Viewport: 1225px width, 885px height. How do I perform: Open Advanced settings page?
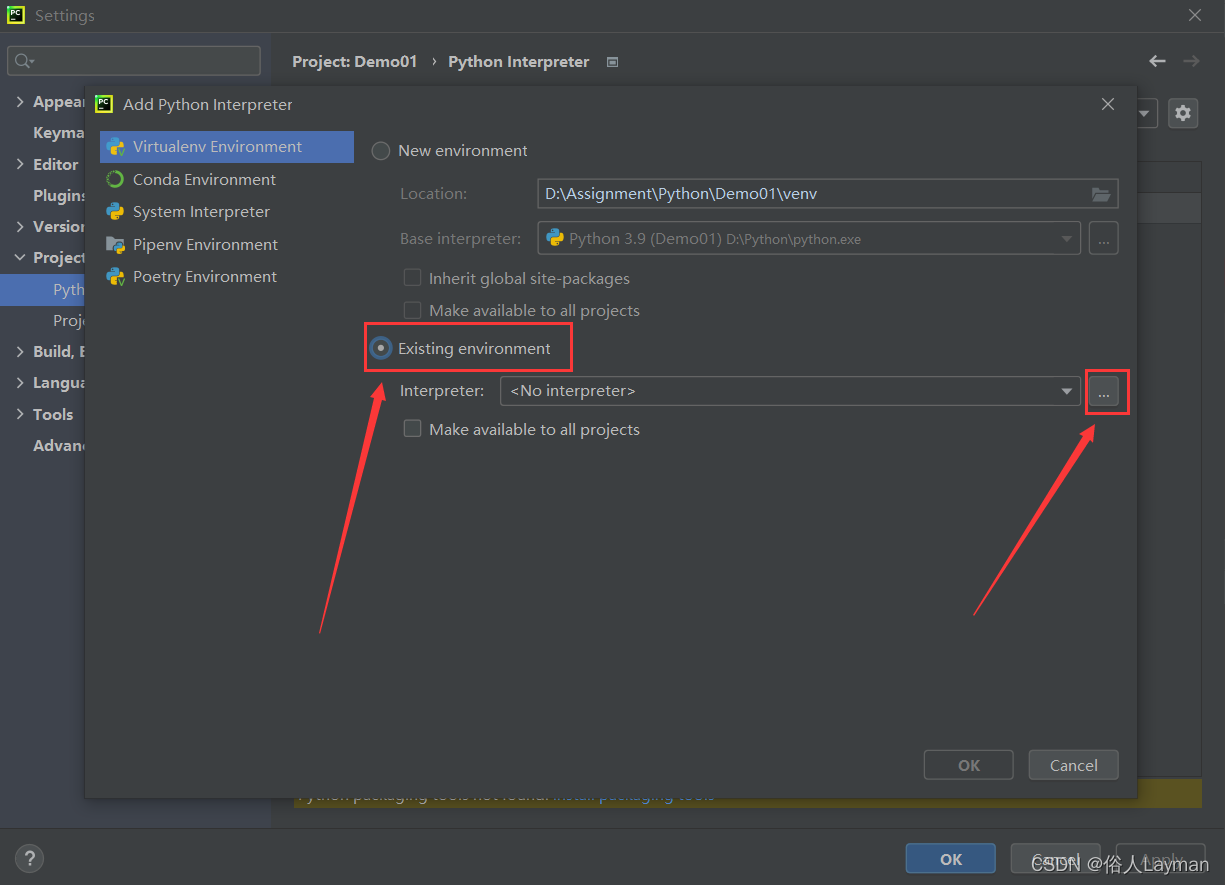59,445
